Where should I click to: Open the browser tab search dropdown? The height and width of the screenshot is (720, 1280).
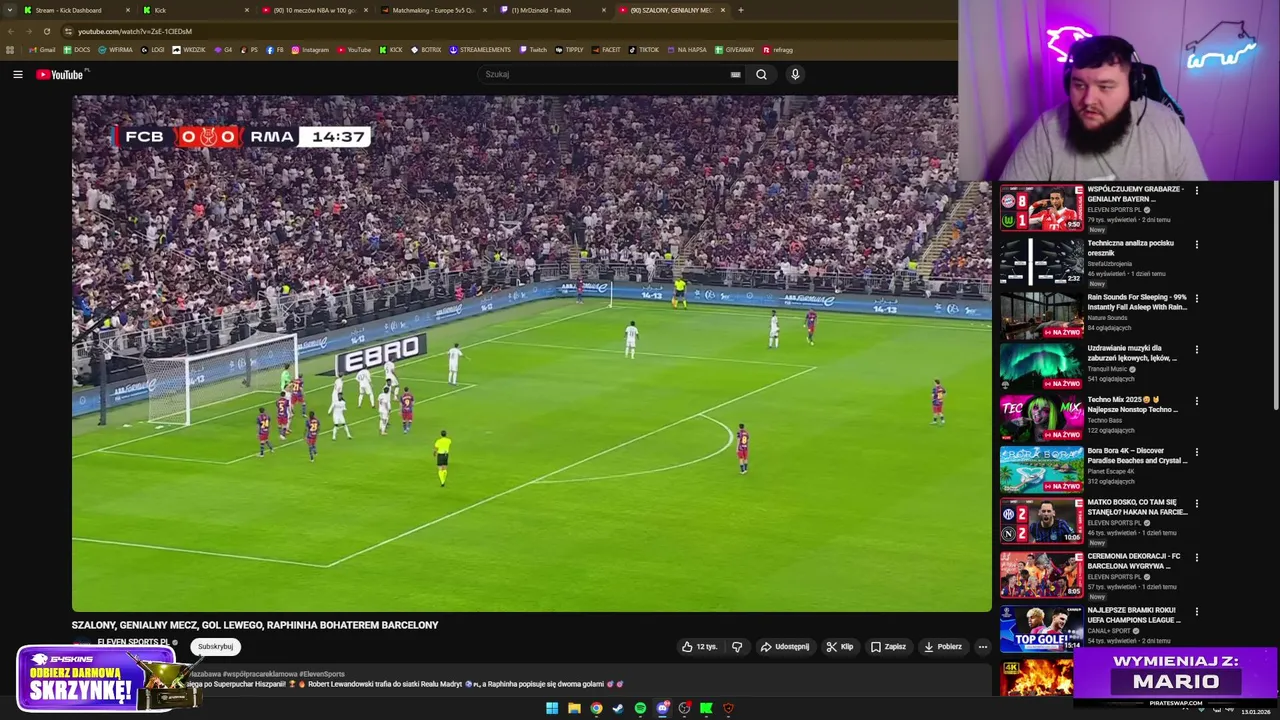point(11,10)
